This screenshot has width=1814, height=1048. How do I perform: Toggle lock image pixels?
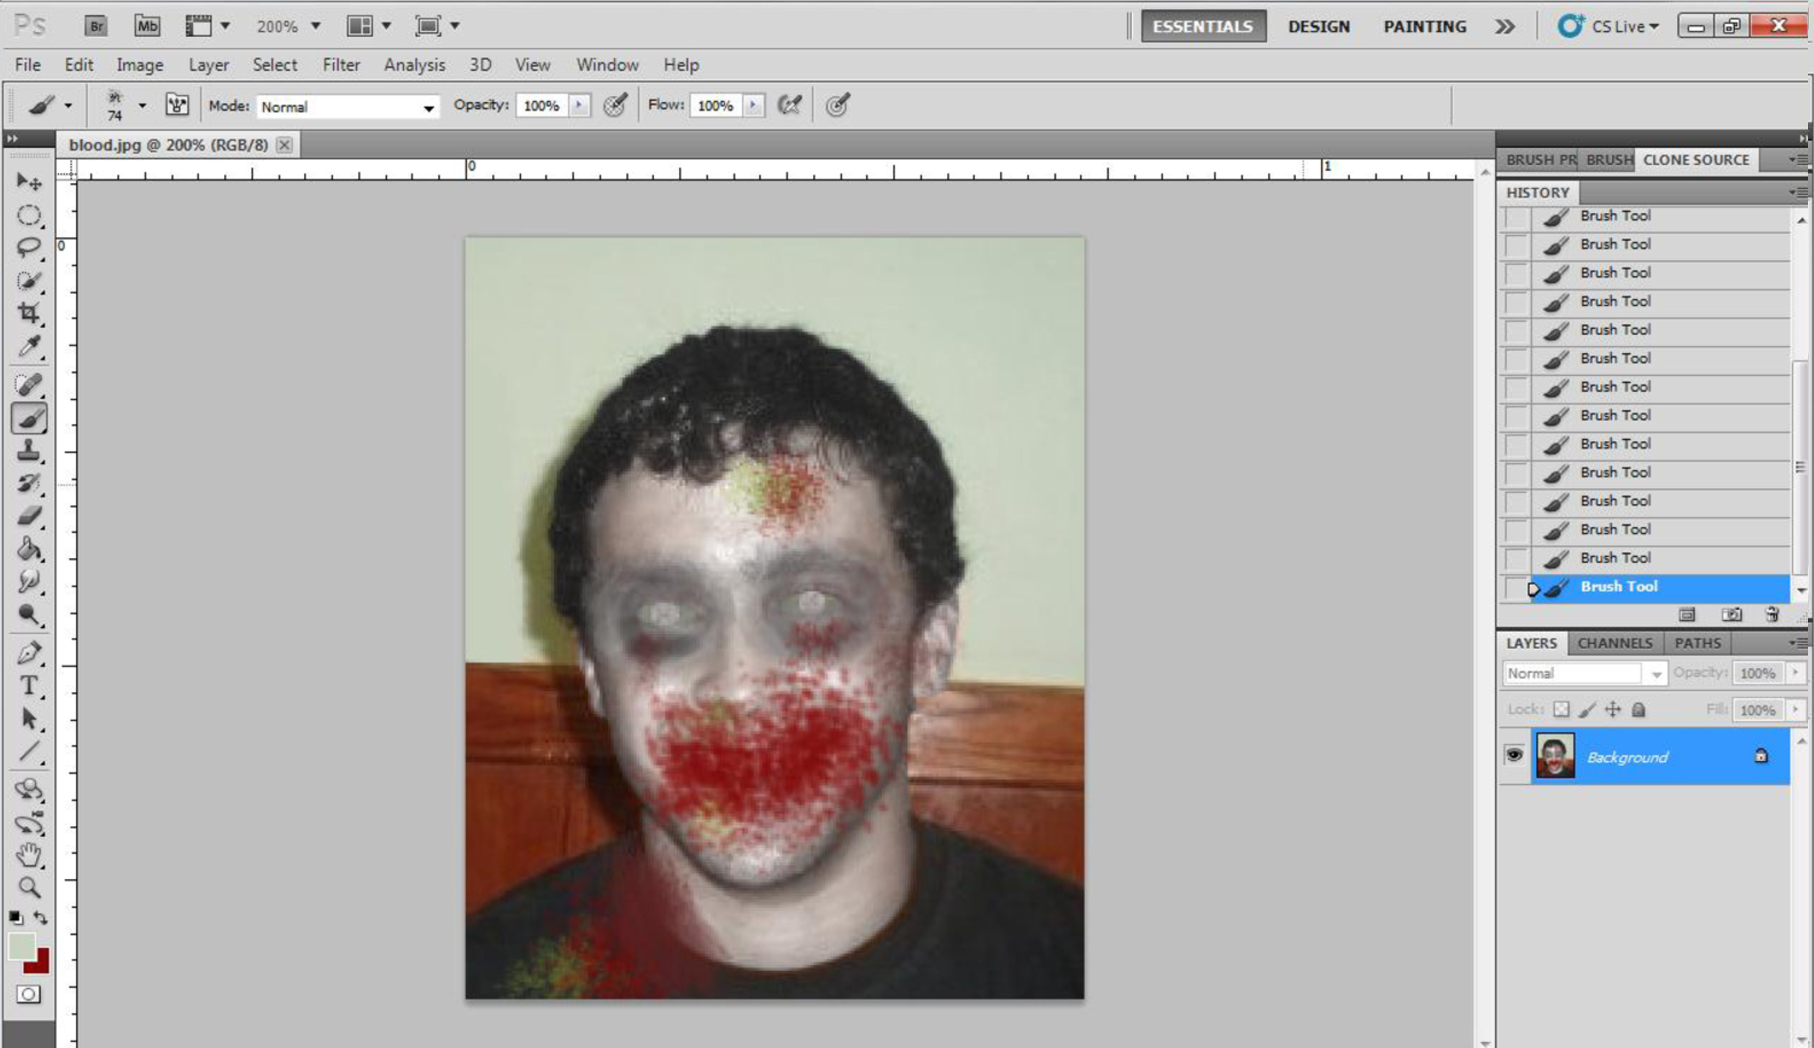tap(1587, 710)
